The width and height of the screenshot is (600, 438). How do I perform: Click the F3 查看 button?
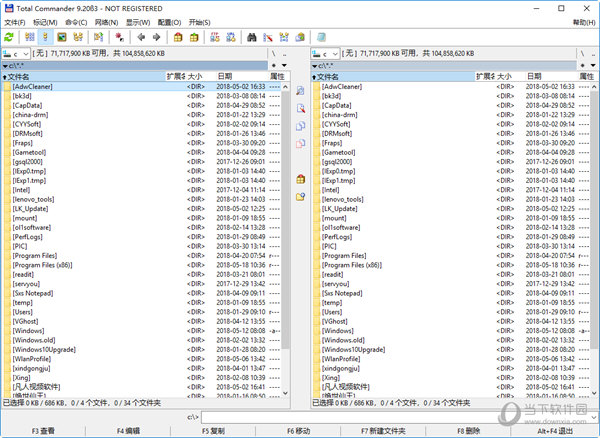coord(43,431)
